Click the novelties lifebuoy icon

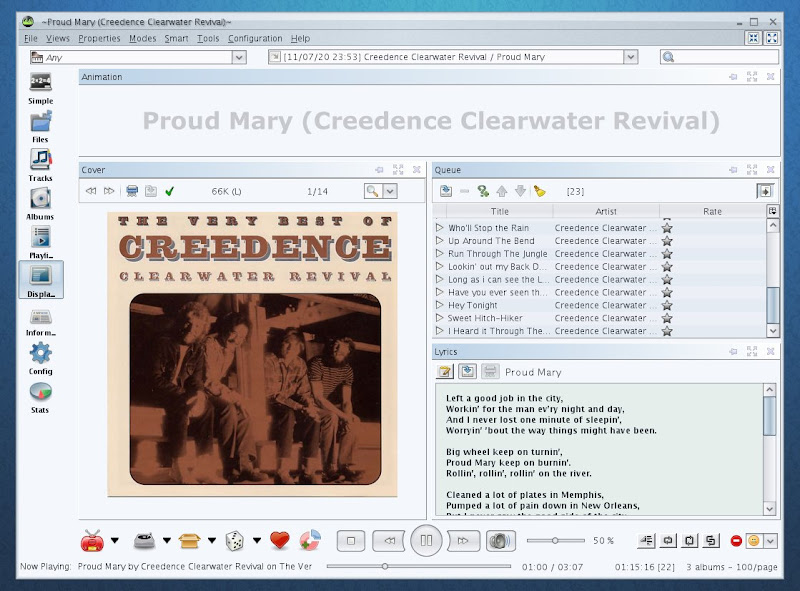click(310, 540)
